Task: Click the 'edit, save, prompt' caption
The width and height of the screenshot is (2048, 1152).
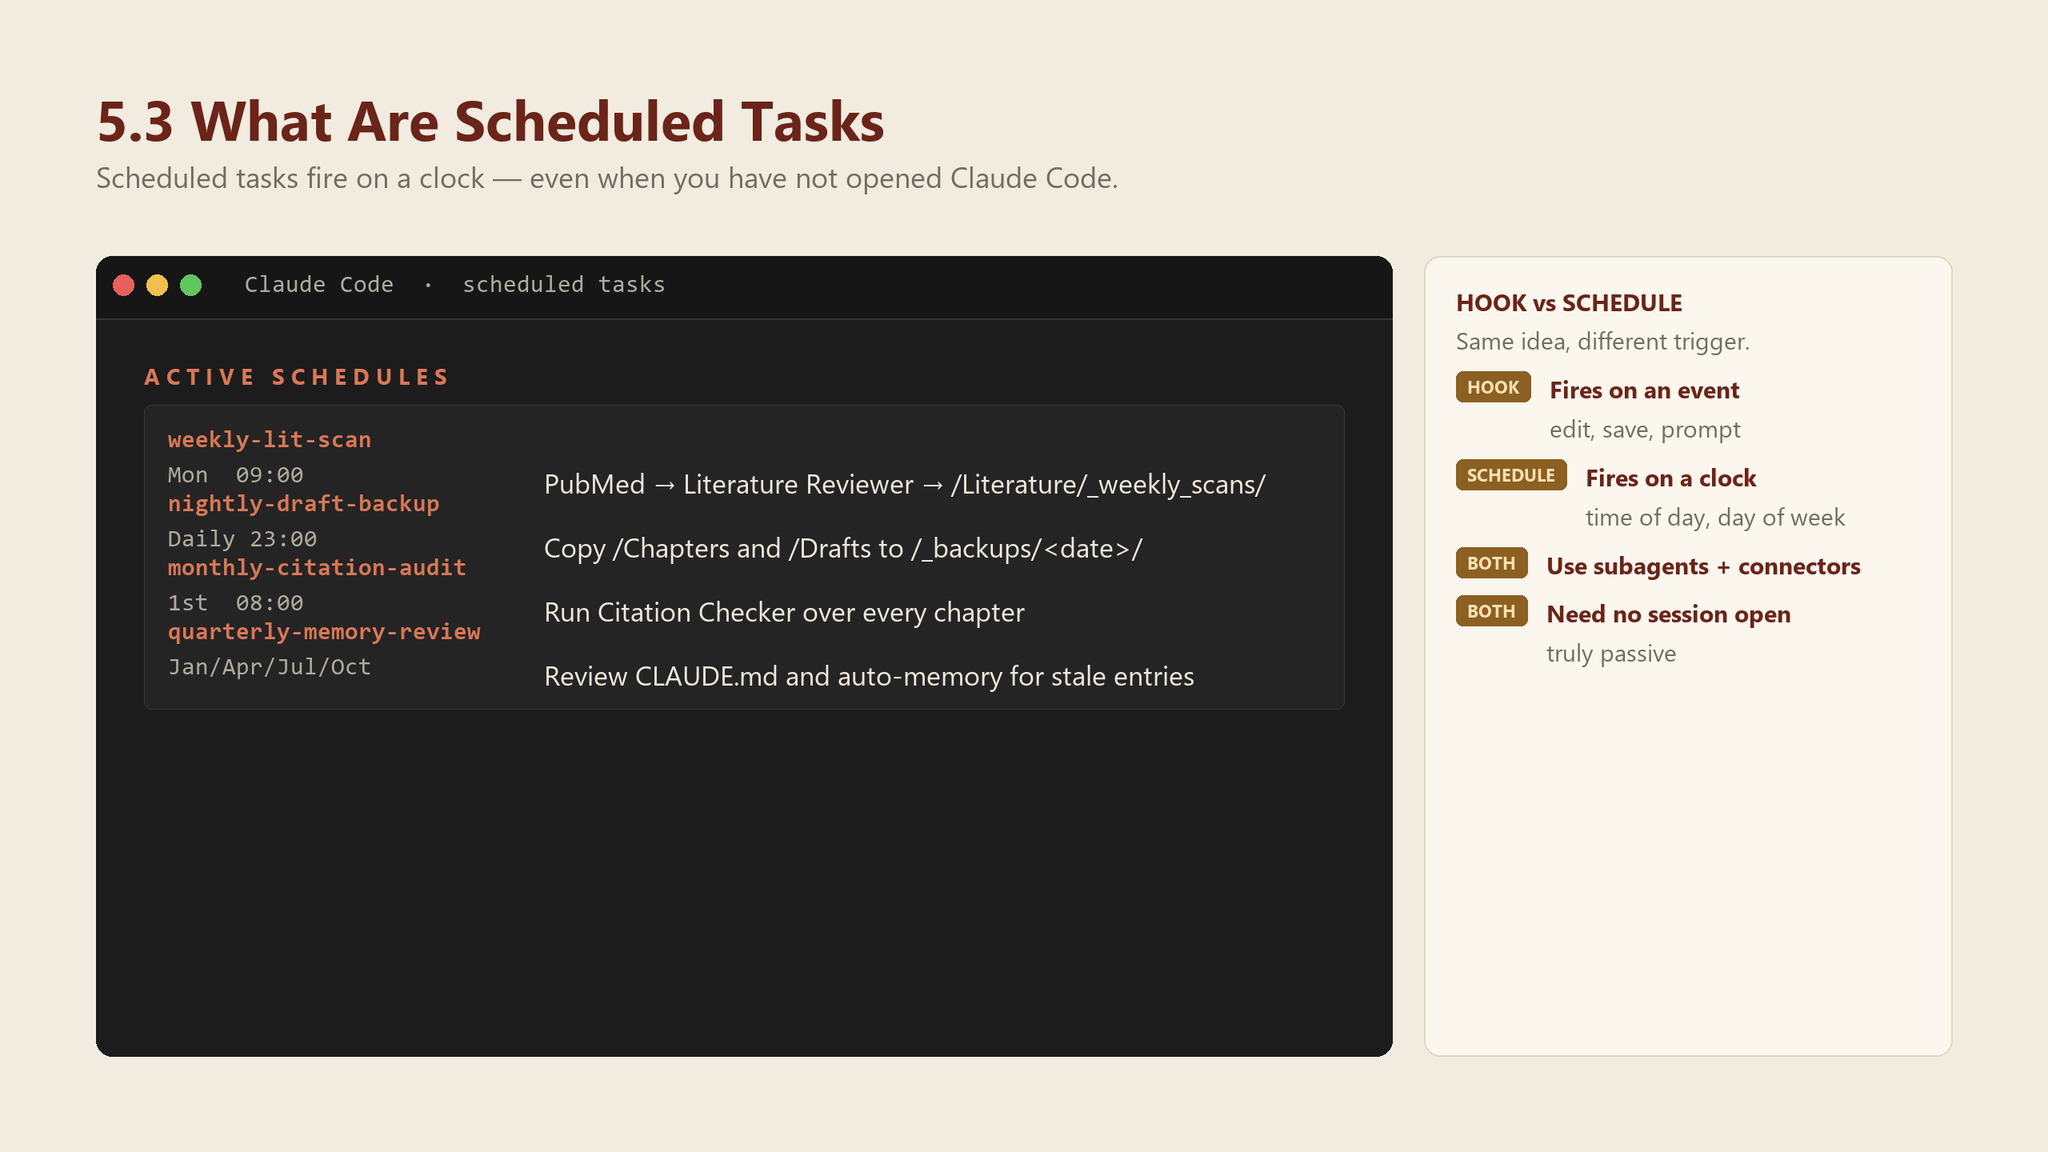Action: pyautogui.click(x=1645, y=430)
